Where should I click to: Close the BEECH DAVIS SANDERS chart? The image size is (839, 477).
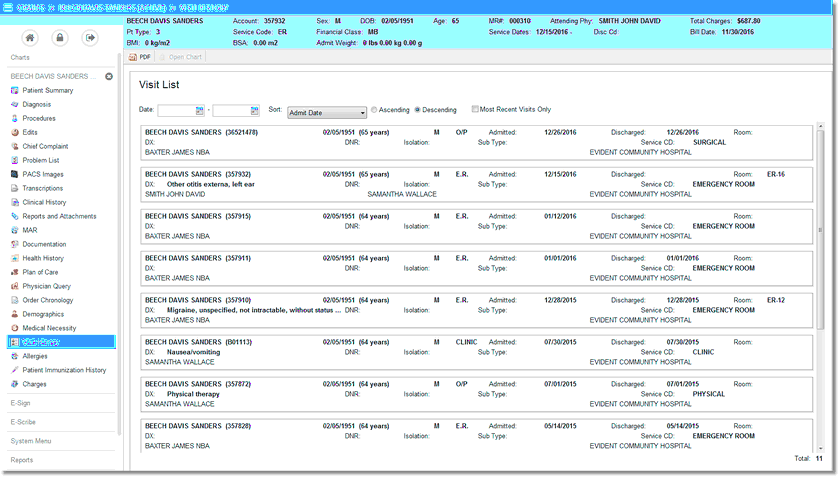(x=109, y=77)
